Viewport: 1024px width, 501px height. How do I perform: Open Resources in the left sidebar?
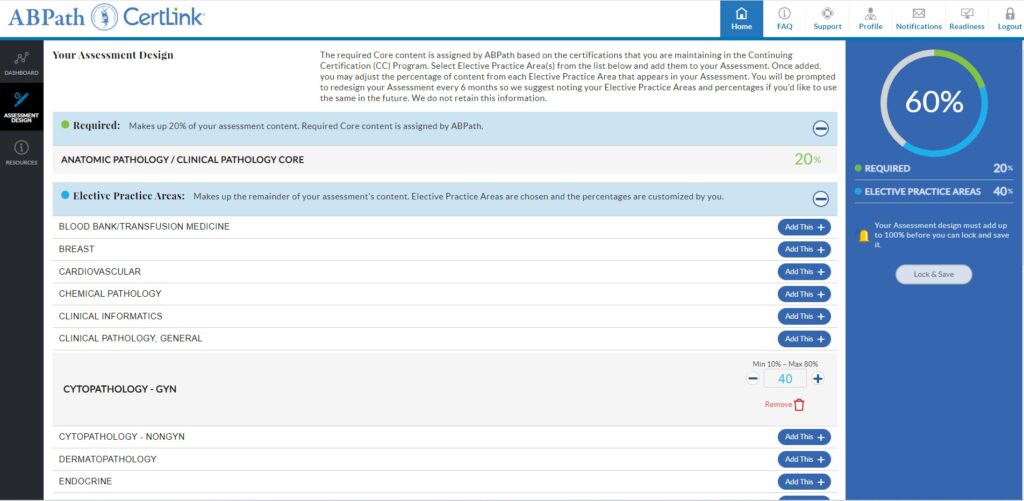[21, 152]
